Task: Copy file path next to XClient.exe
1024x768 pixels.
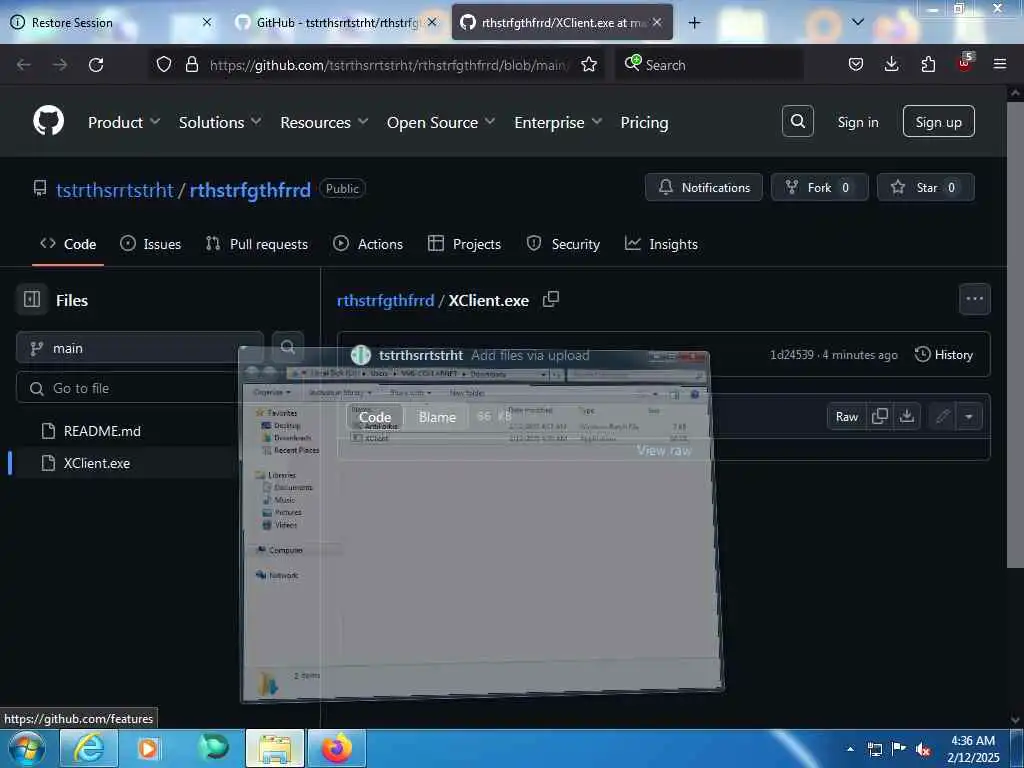Action: 551,299
